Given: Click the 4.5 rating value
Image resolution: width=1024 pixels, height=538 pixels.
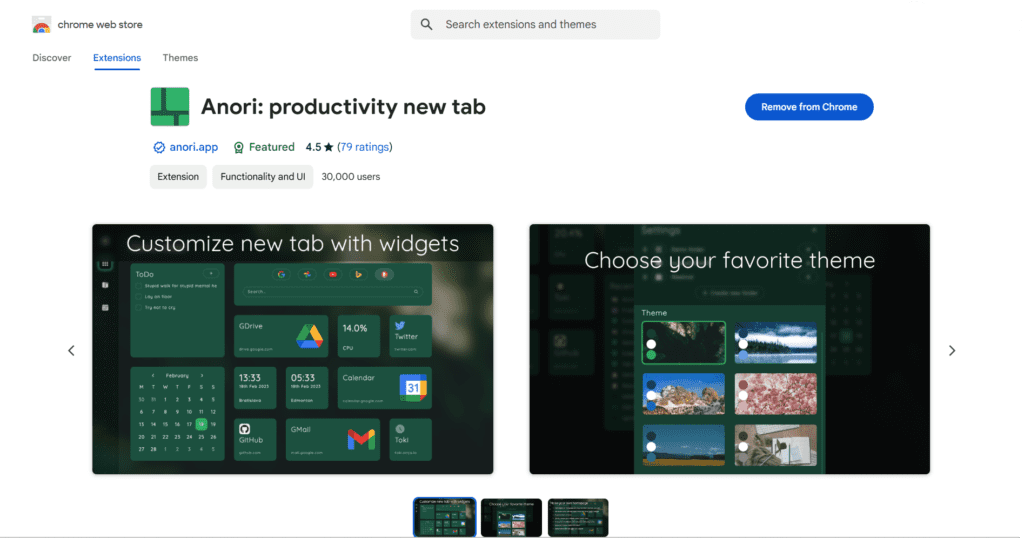Looking at the screenshot, I should (313, 147).
